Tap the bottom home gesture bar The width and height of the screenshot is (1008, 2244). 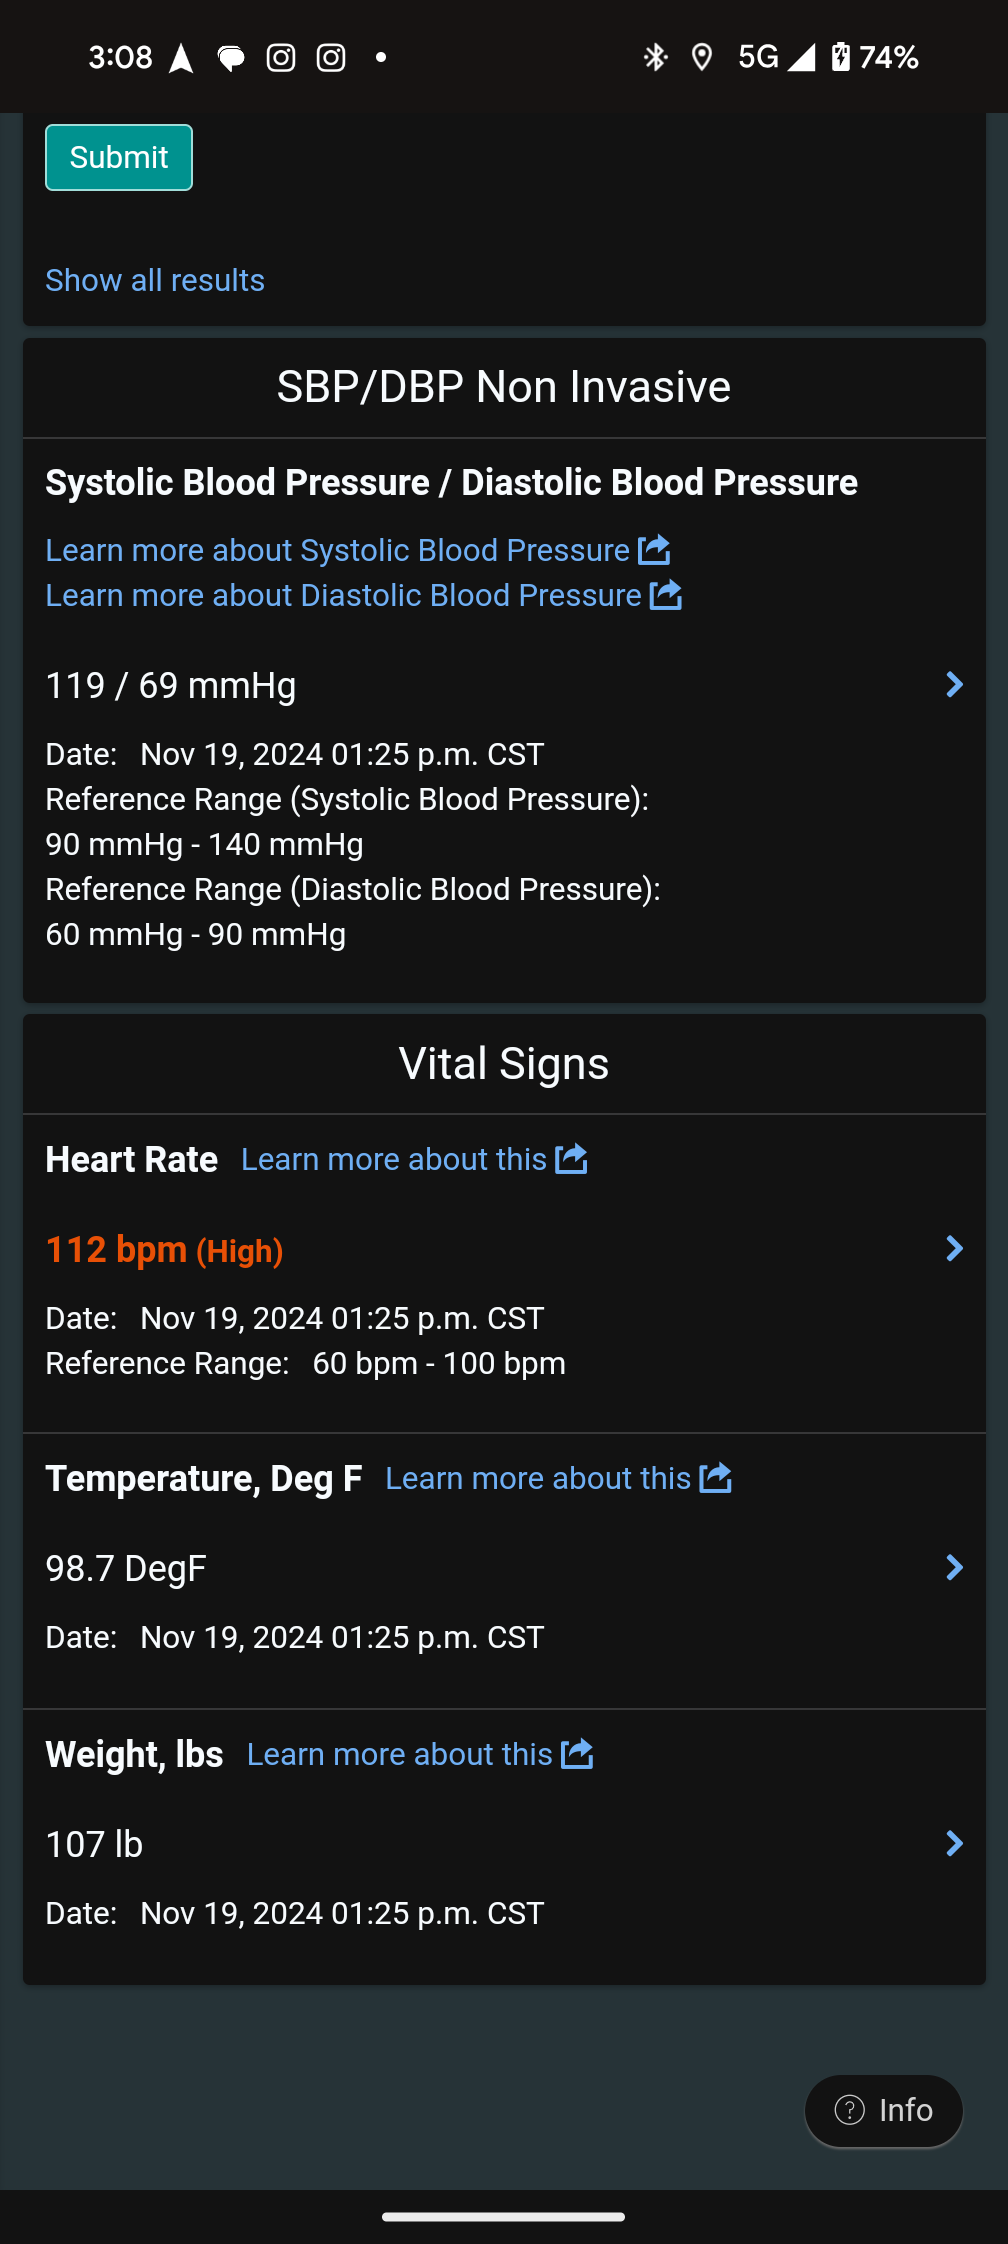coord(504,2217)
